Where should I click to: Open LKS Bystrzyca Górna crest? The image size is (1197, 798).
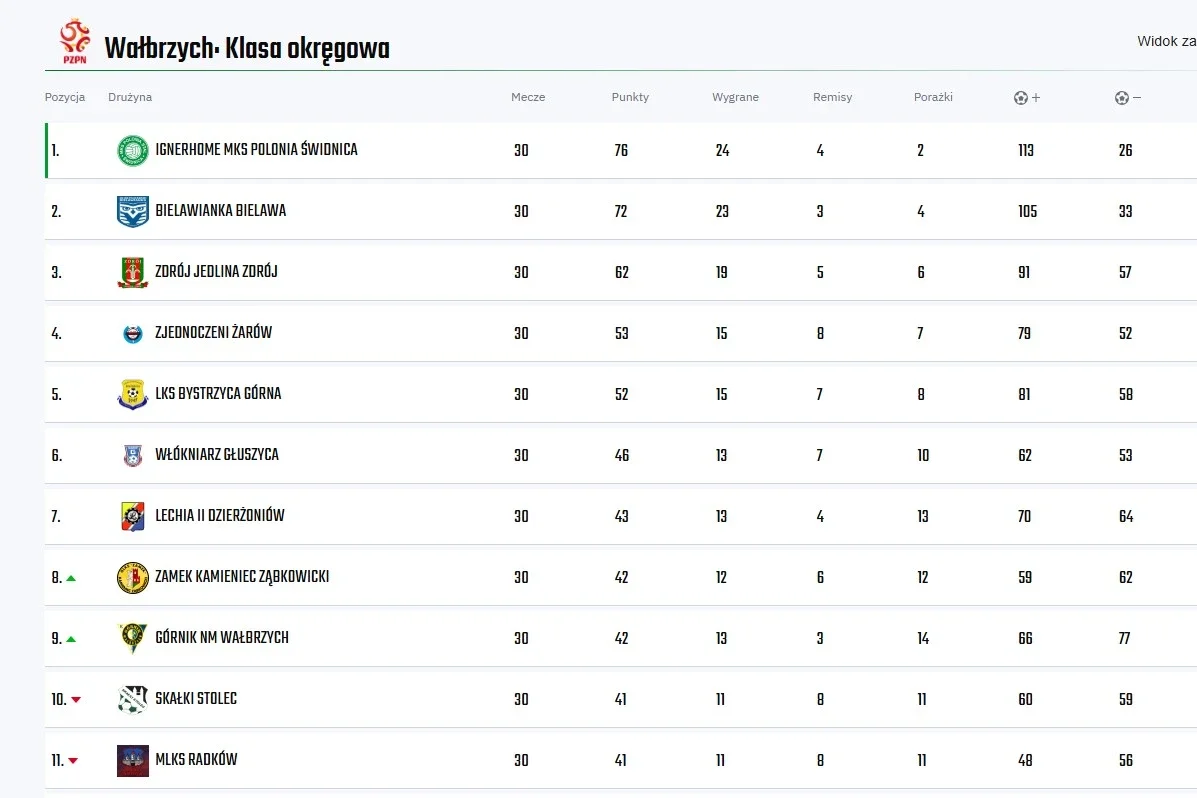coord(133,394)
